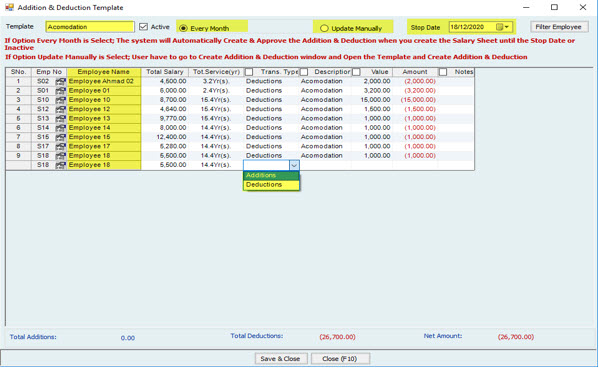
Task: Click Emp No cell S02
Action: [x=43, y=81]
